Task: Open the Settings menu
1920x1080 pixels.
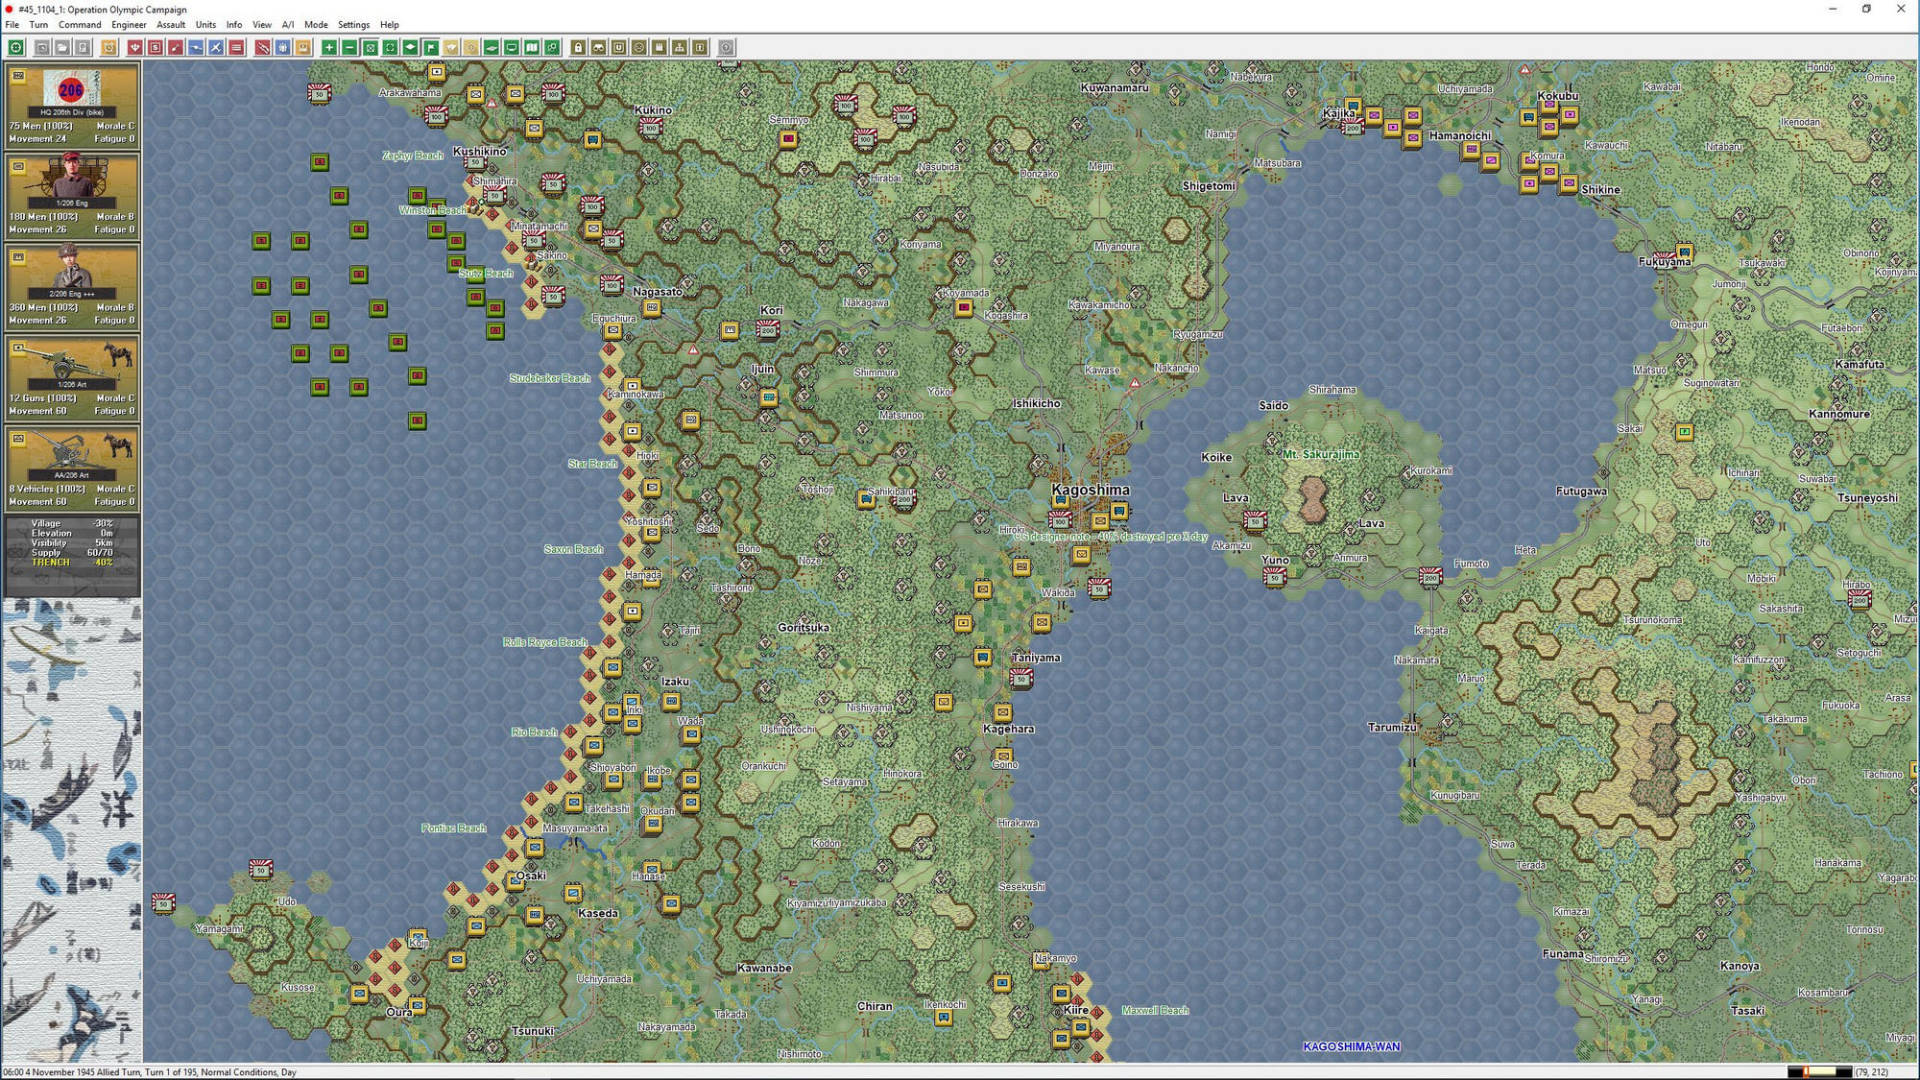Action: (353, 25)
